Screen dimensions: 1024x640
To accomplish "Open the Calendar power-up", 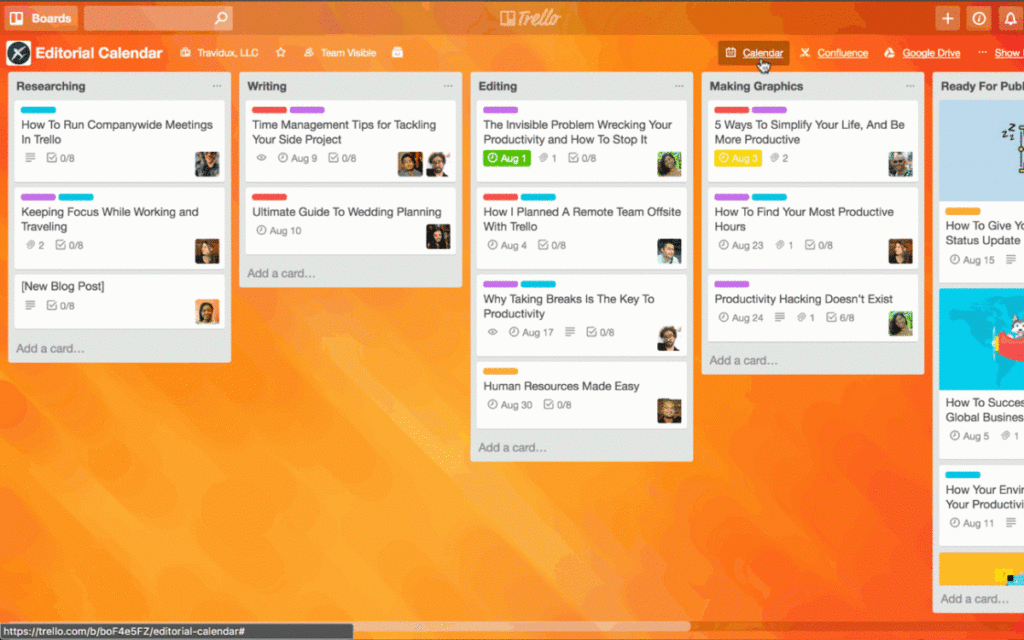I will pos(754,53).
